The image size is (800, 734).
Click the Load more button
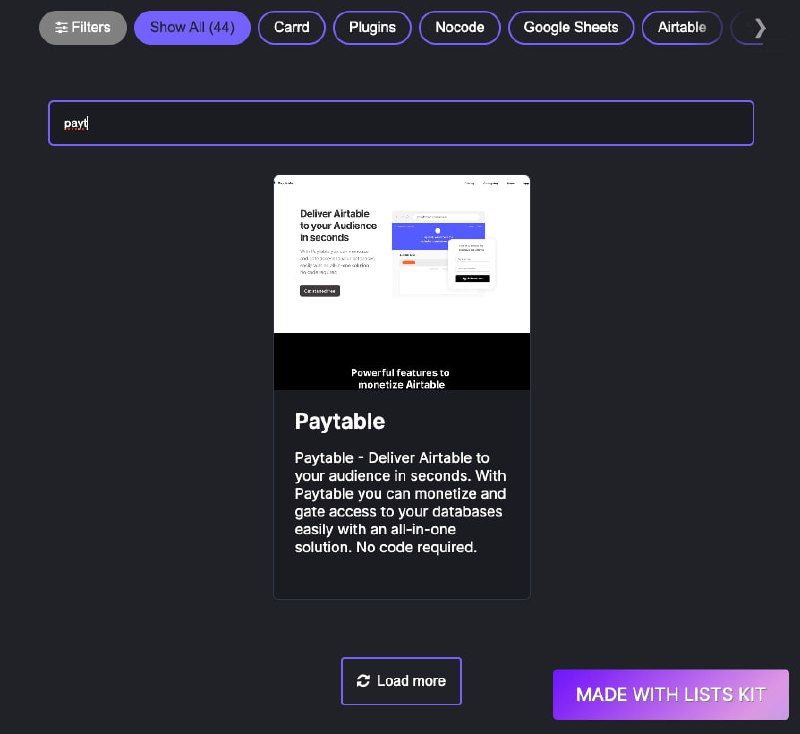click(402, 681)
